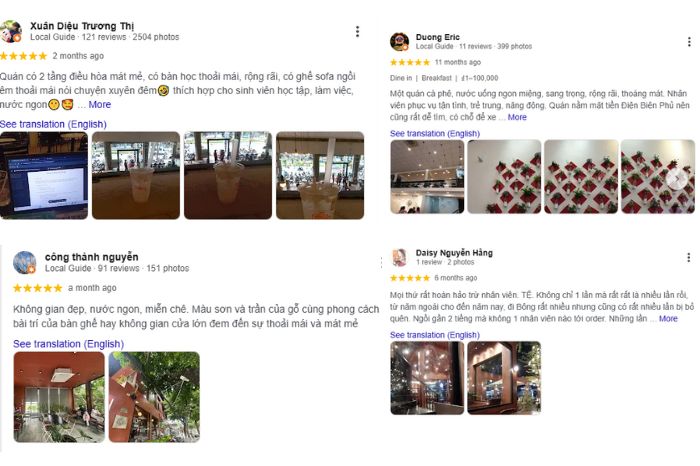The image size is (700, 466).
Task: Open công thành nguyễn reviewer name link
Action: pyautogui.click(x=92, y=257)
